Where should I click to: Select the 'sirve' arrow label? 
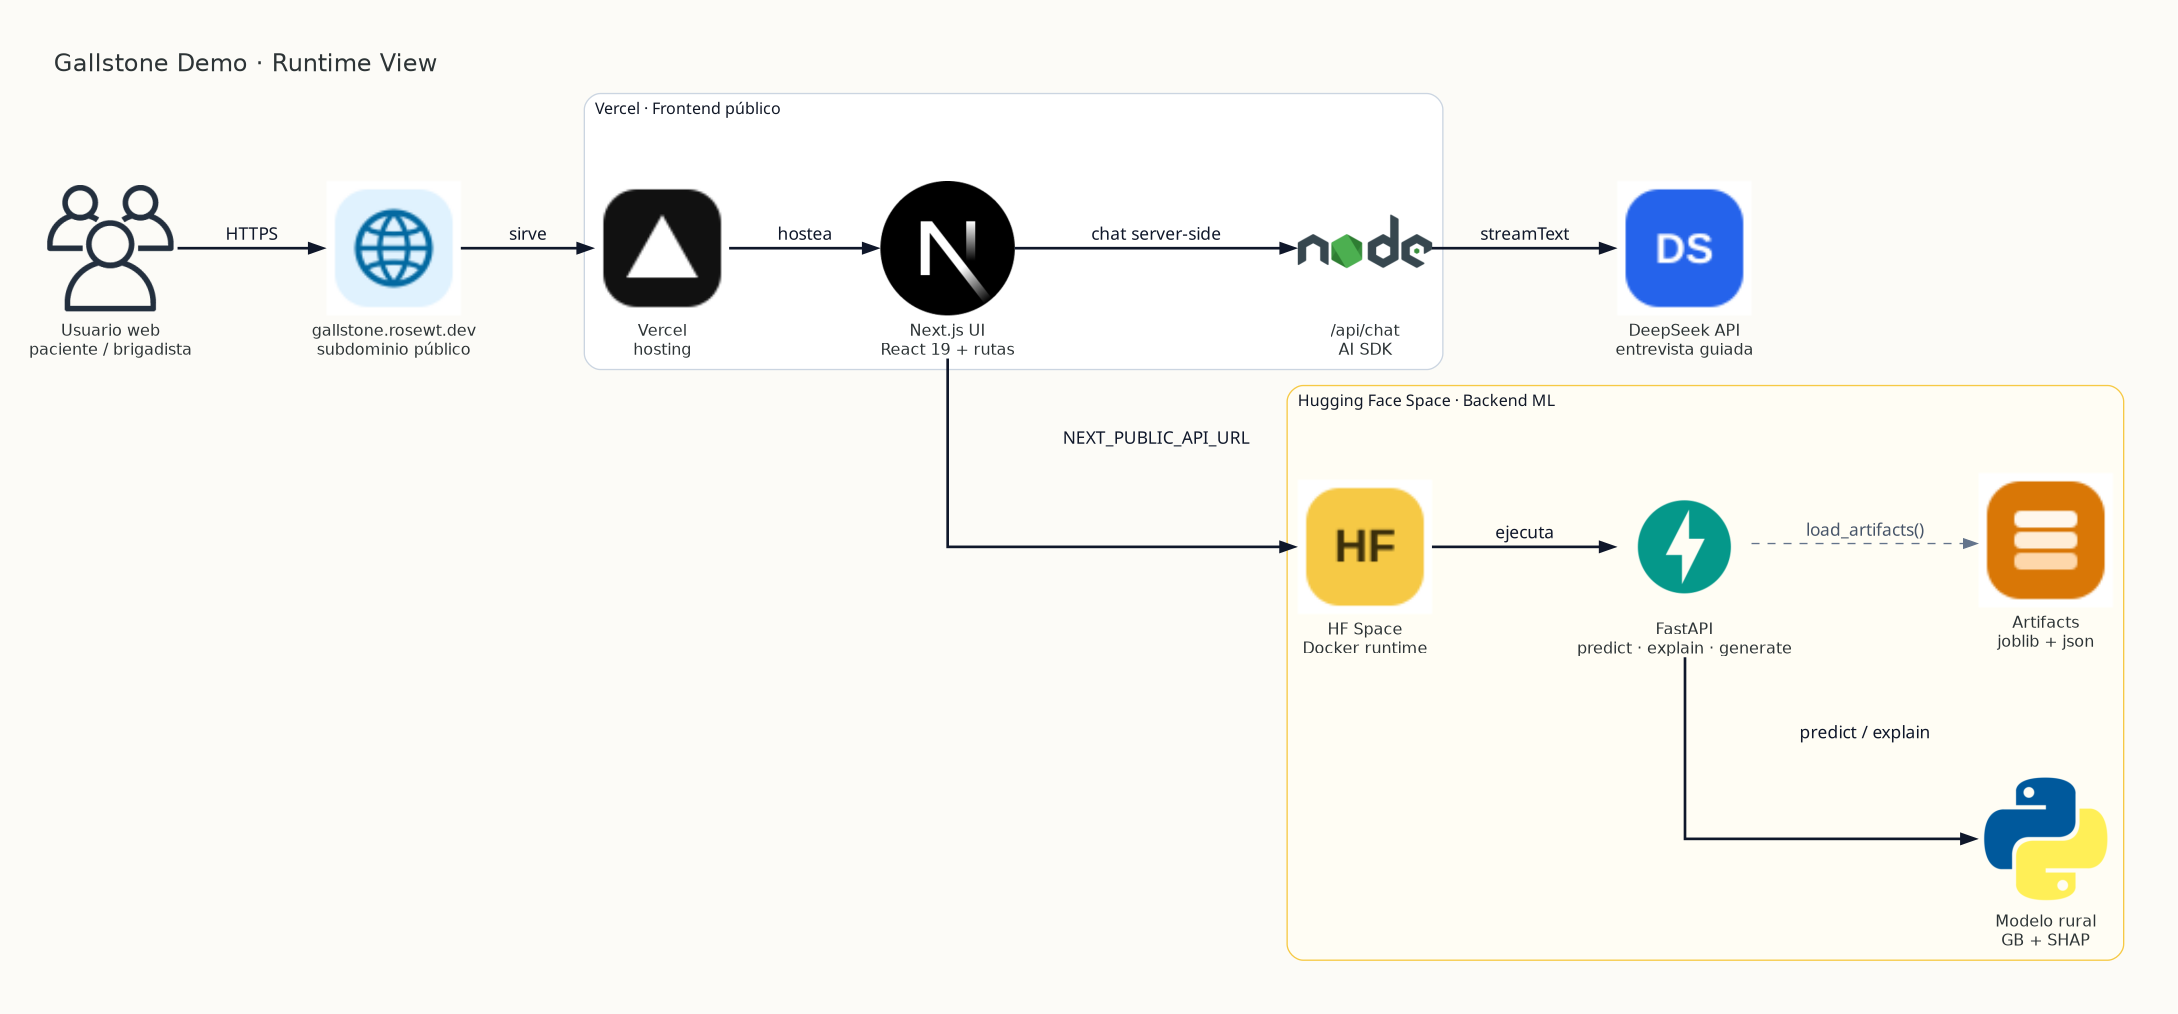click(527, 233)
